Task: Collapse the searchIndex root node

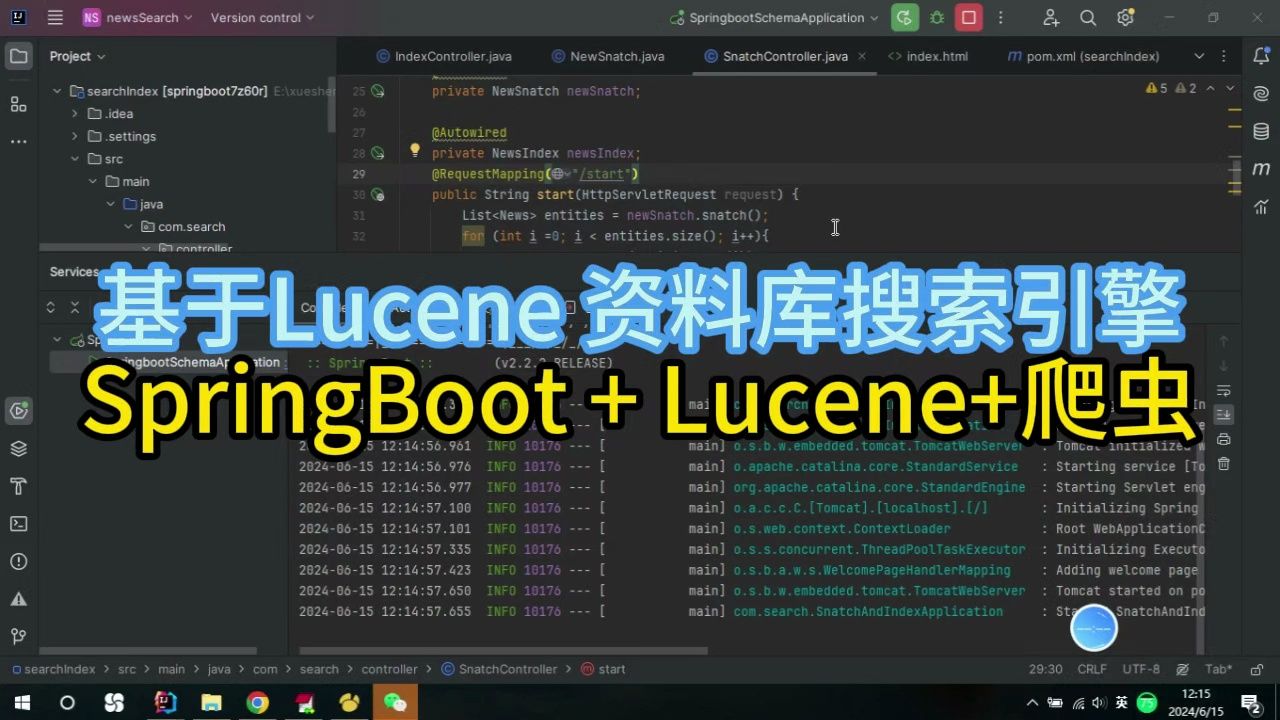Action: click(x=57, y=91)
